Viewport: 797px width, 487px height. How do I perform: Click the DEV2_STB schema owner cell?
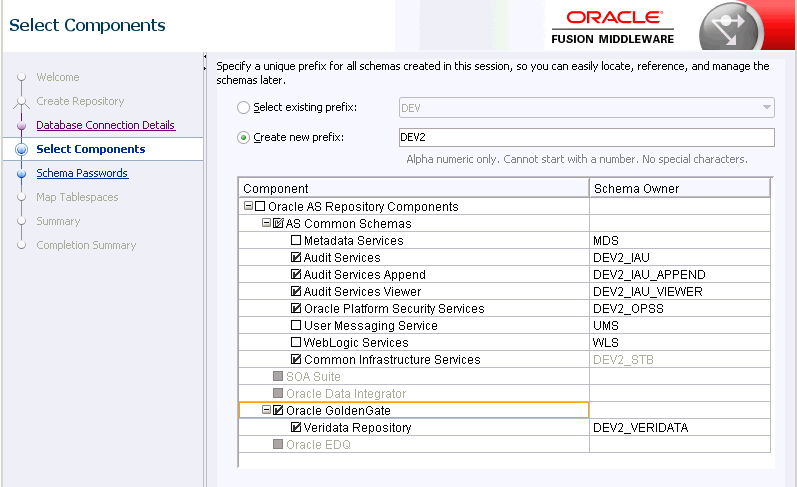click(x=680, y=359)
